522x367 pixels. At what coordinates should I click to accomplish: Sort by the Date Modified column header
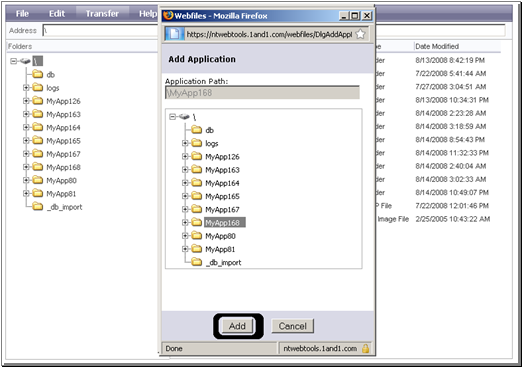point(437,46)
